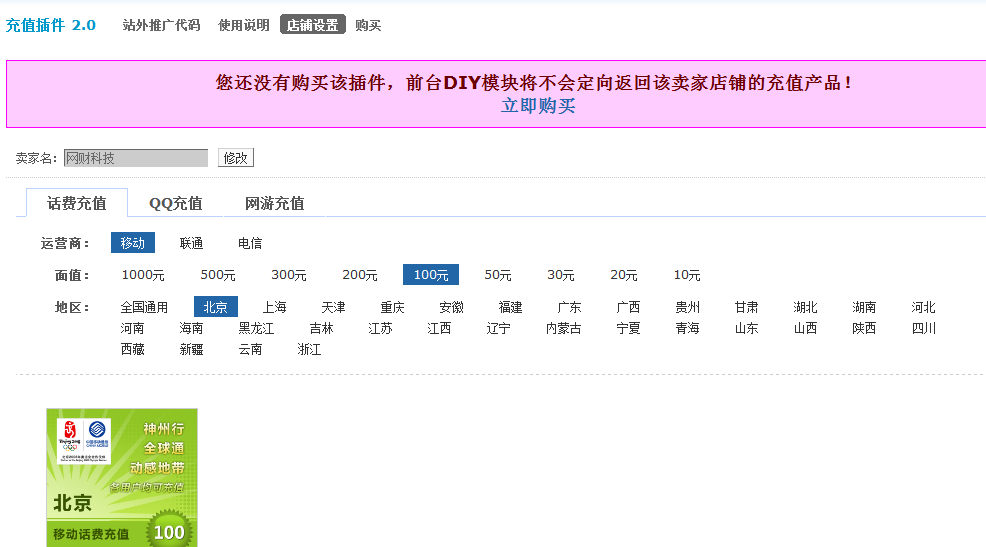Select 河北 region
Screen dimensions: 986x547
(x=923, y=307)
